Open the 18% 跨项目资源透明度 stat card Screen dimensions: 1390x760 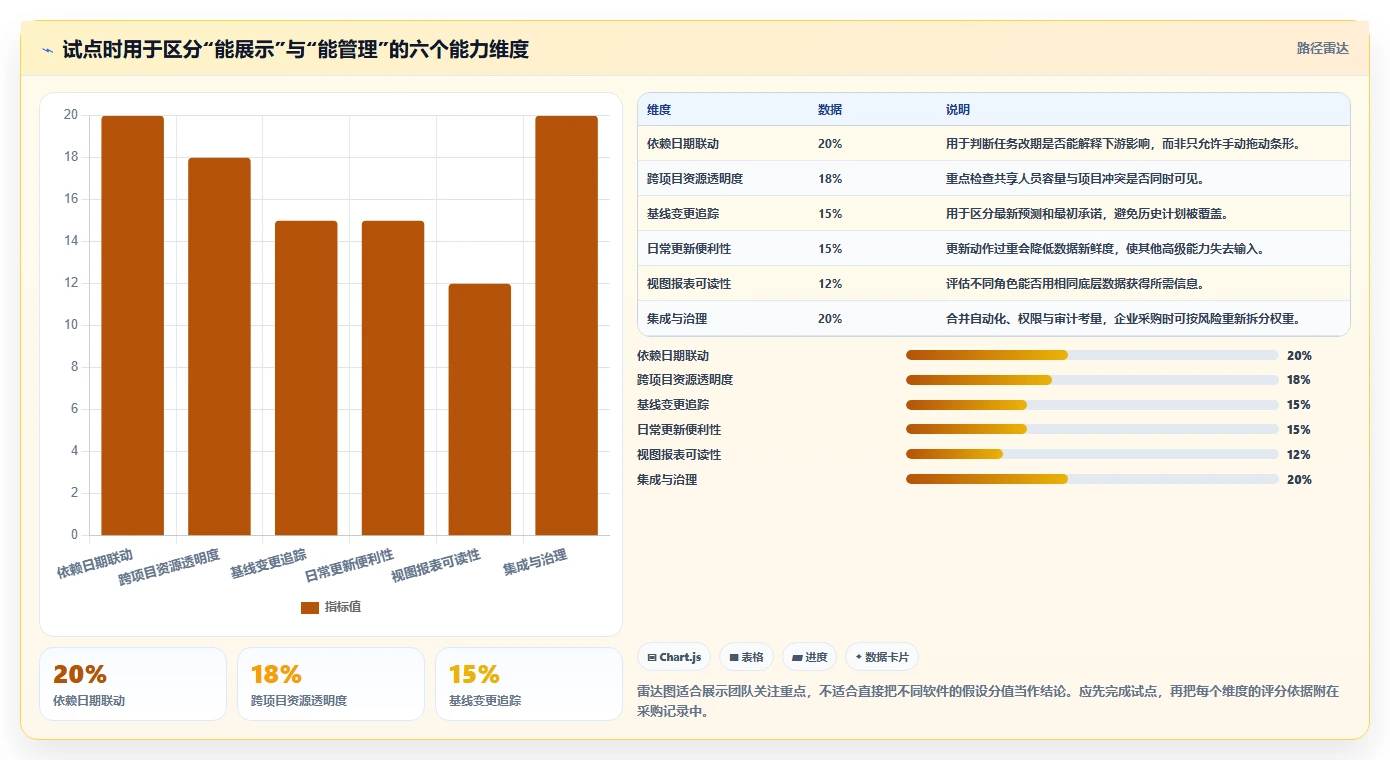[x=331, y=684]
